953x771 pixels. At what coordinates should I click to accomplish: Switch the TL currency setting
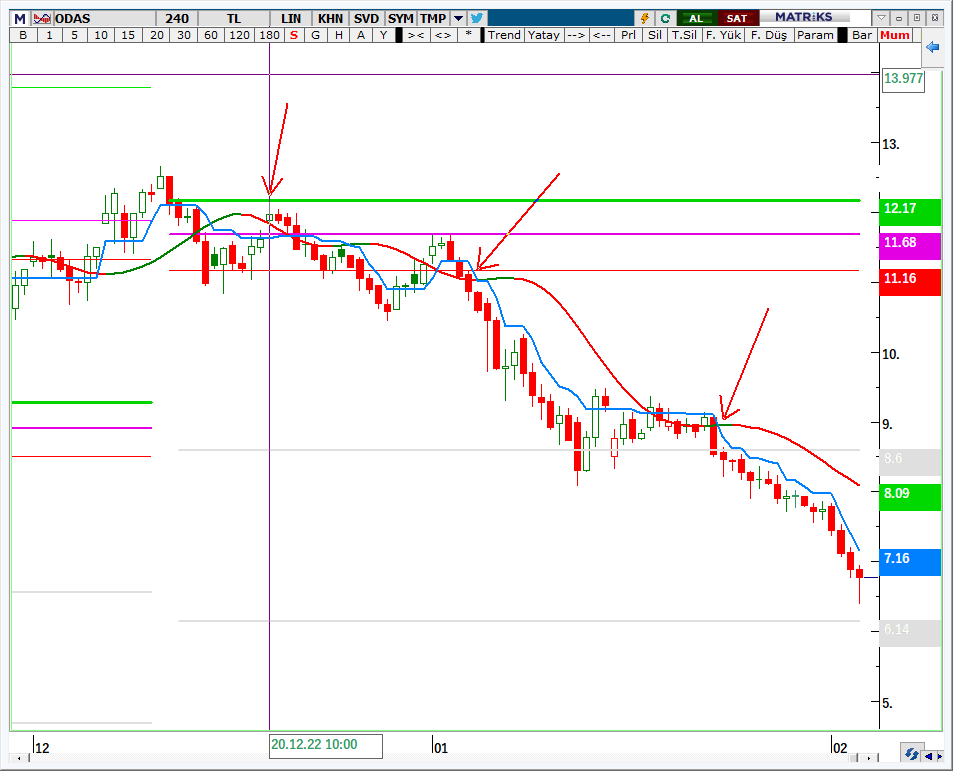click(234, 18)
